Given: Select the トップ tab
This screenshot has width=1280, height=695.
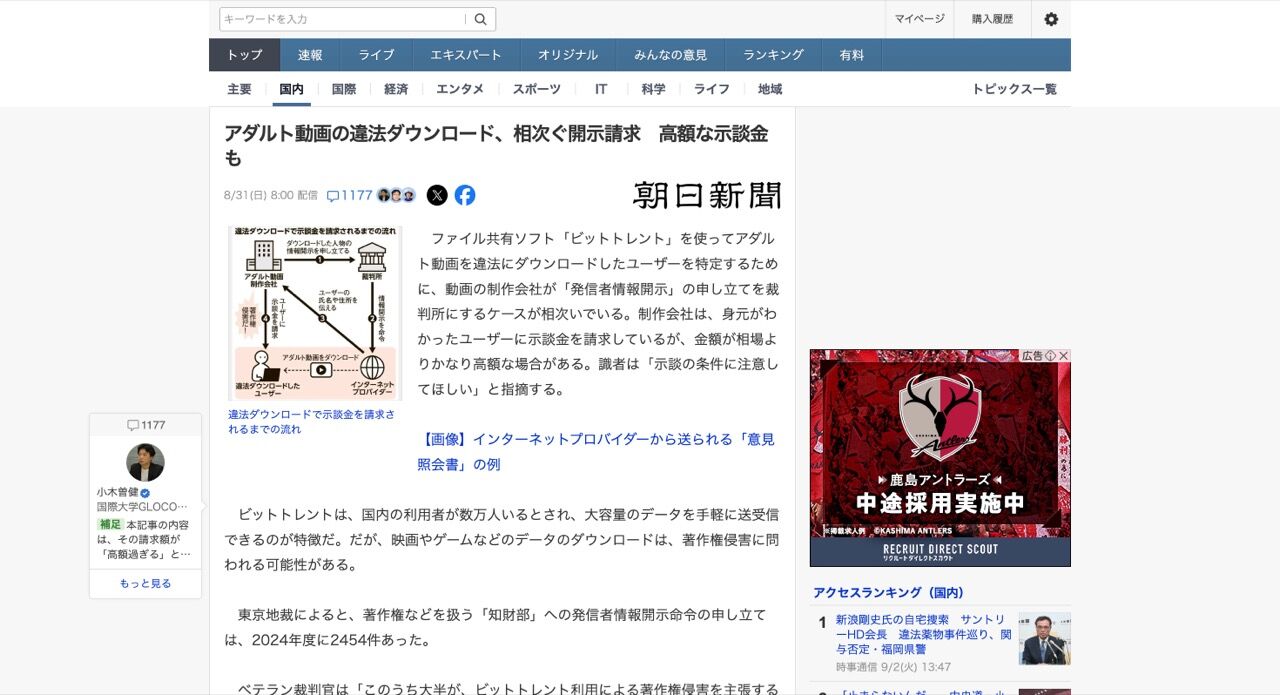Looking at the screenshot, I should point(244,55).
